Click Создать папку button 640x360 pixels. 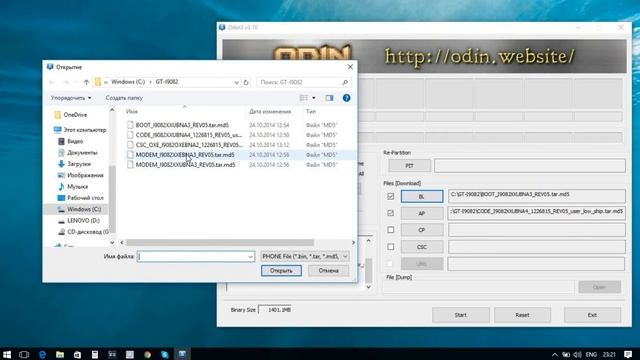pos(124,98)
